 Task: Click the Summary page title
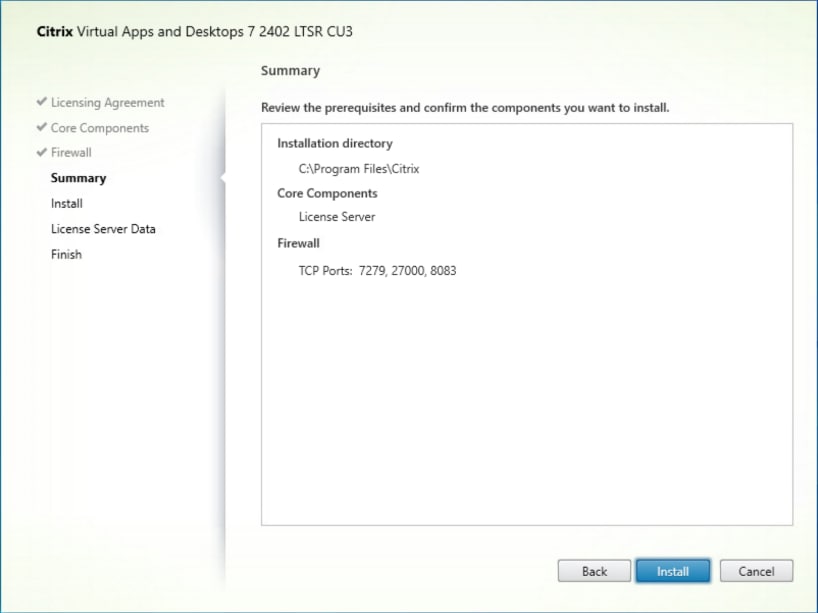(290, 71)
